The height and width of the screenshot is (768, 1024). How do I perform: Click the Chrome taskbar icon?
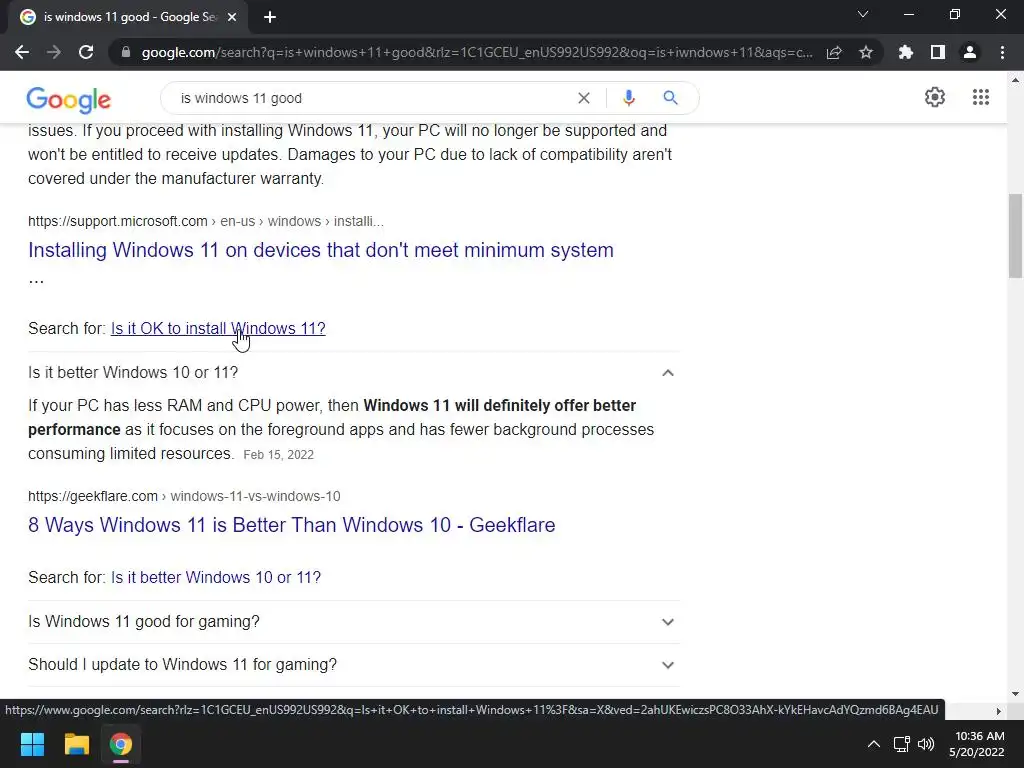(121, 744)
